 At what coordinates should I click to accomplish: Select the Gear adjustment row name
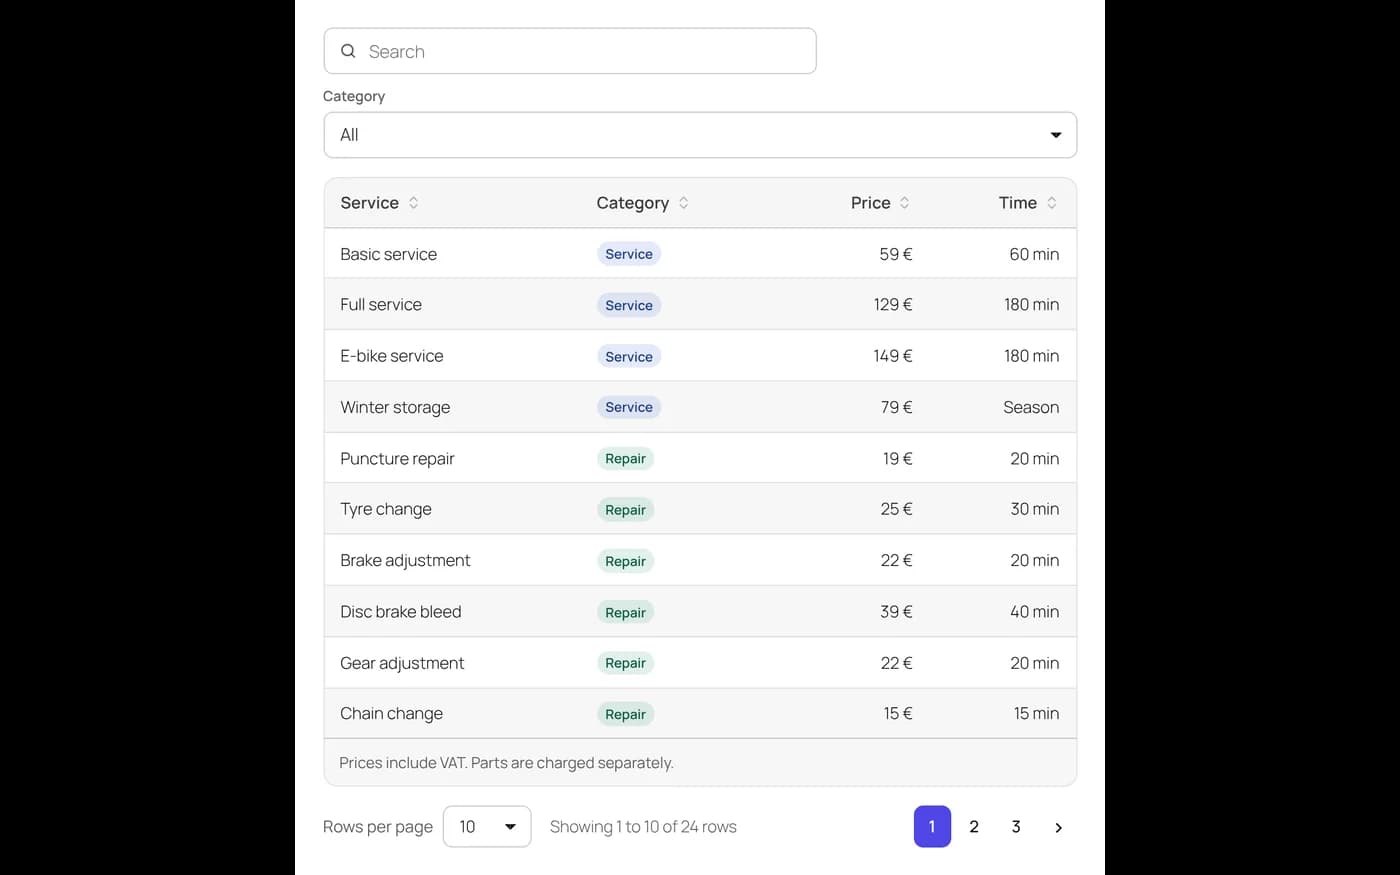(x=402, y=663)
